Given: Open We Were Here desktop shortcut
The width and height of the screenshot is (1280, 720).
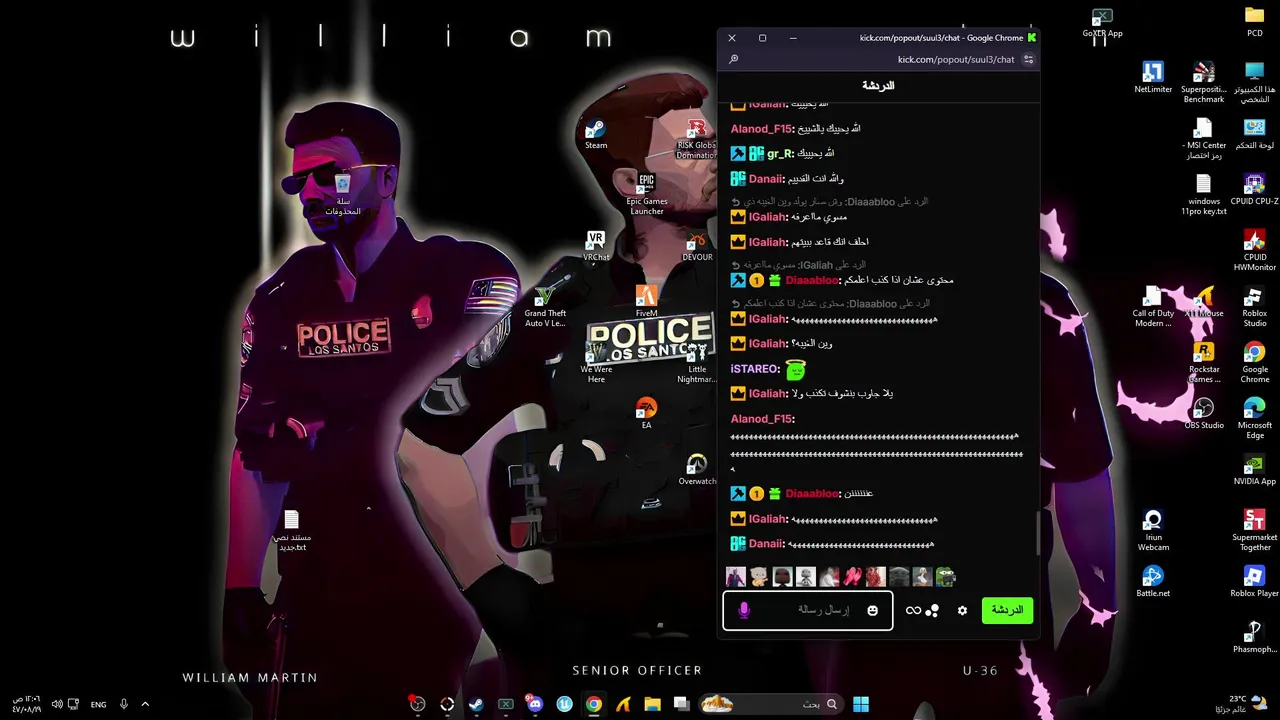Looking at the screenshot, I should pos(596,362).
